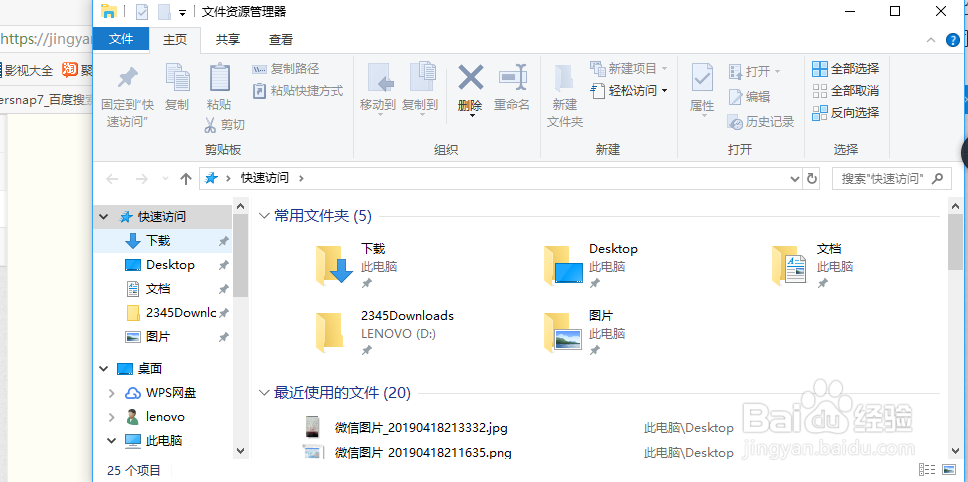
Task: Click the blue Help question mark icon
Action: [x=953, y=40]
